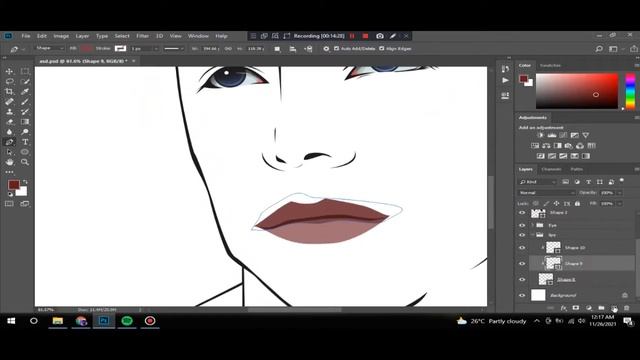
Task: Select the Zoom tool
Action: (25, 162)
